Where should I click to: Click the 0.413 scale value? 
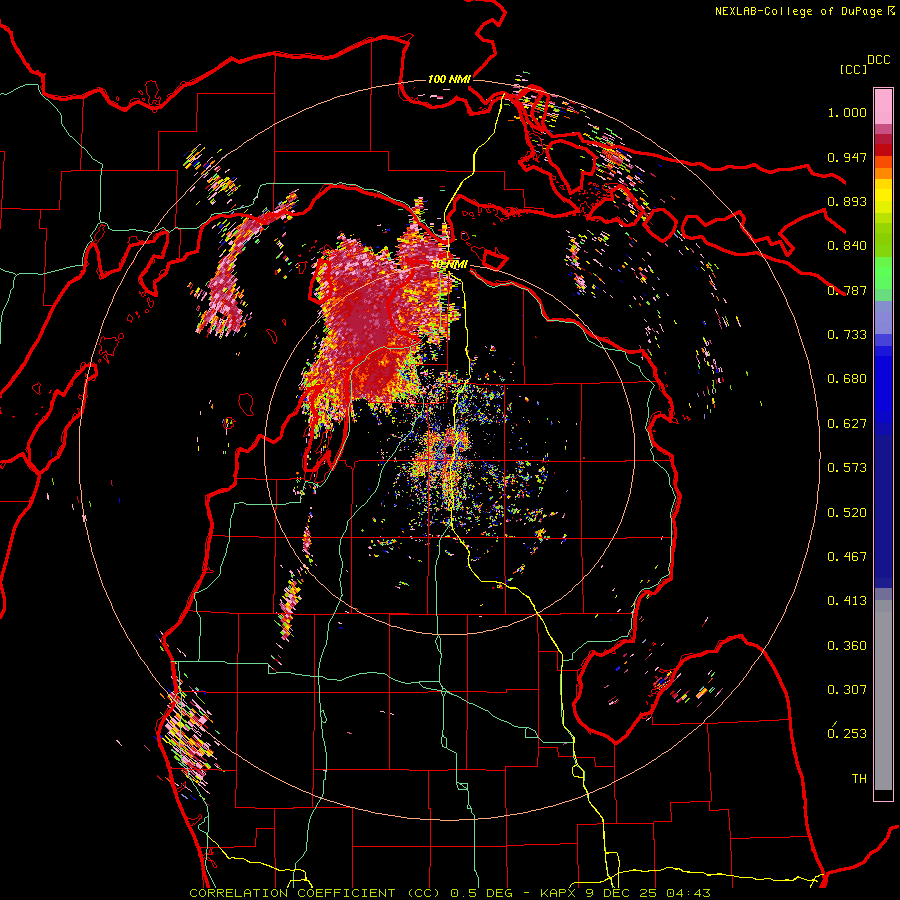(x=847, y=601)
